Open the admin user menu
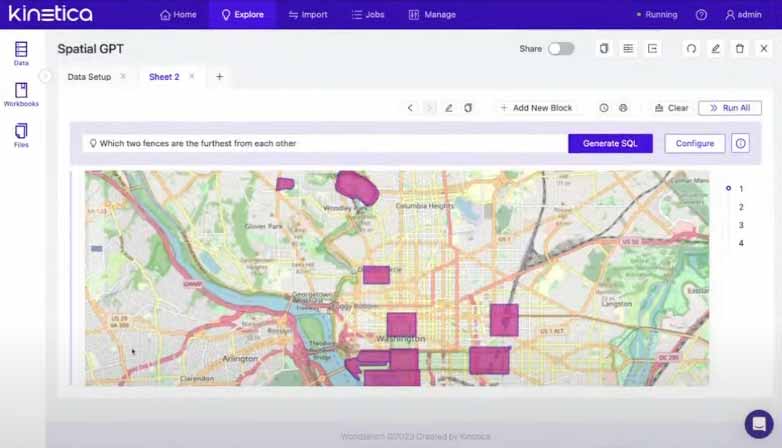782x448 pixels. click(x=743, y=15)
